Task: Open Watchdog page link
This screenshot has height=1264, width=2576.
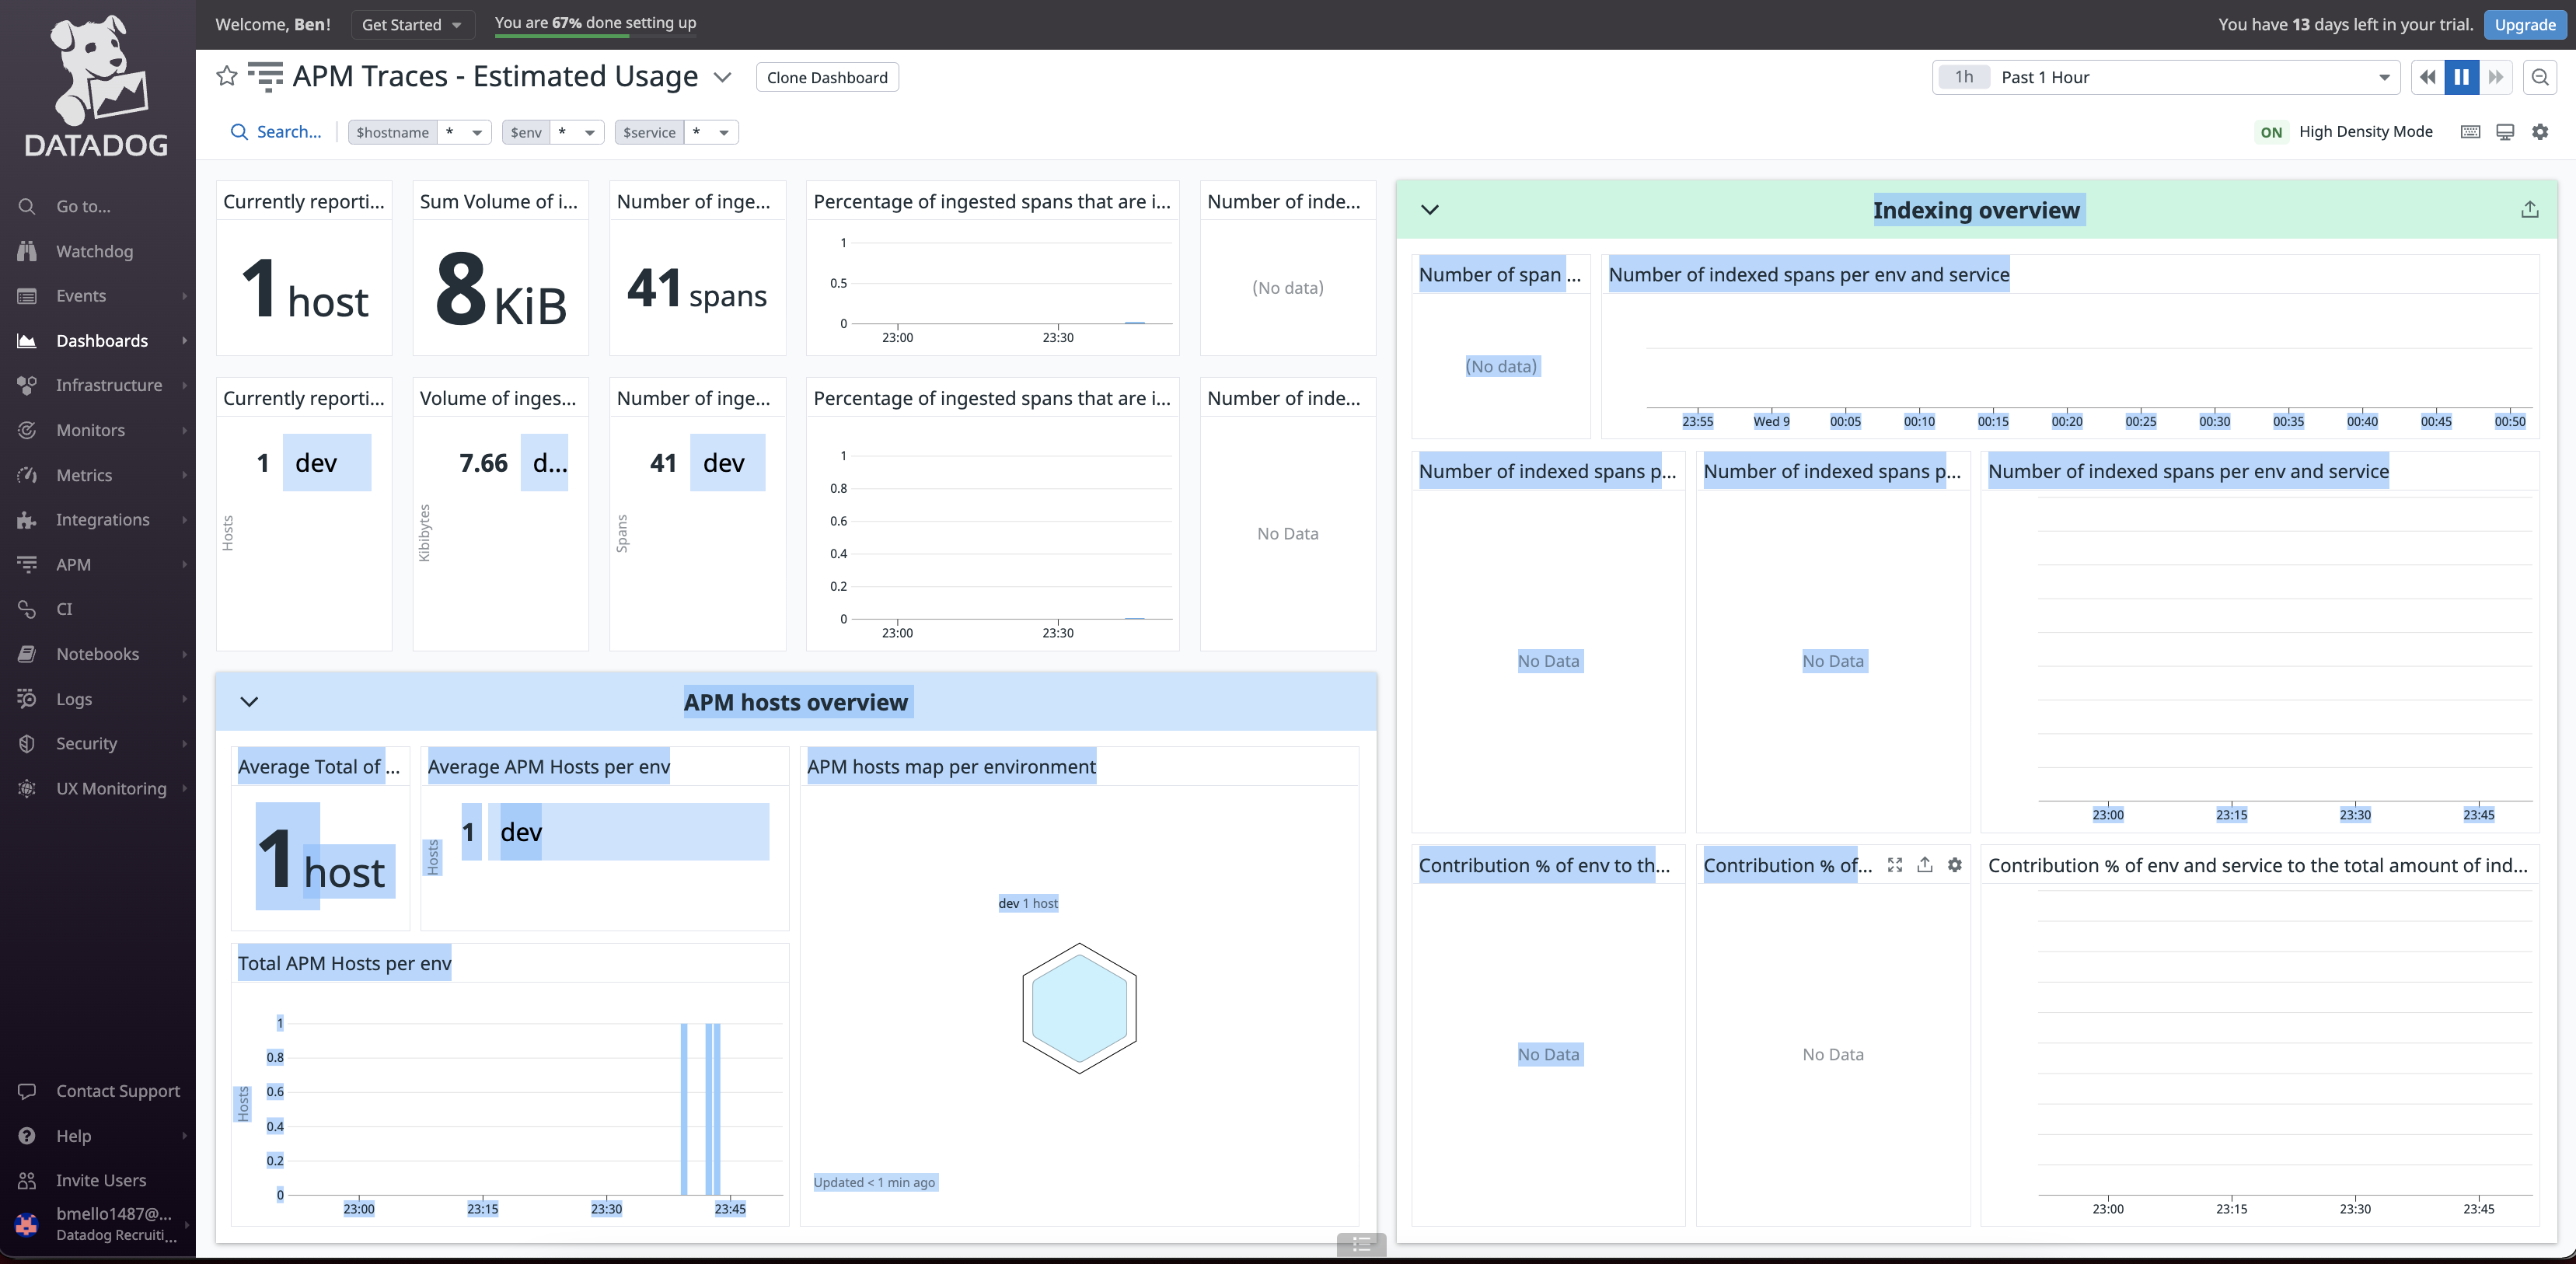Action: (x=94, y=251)
